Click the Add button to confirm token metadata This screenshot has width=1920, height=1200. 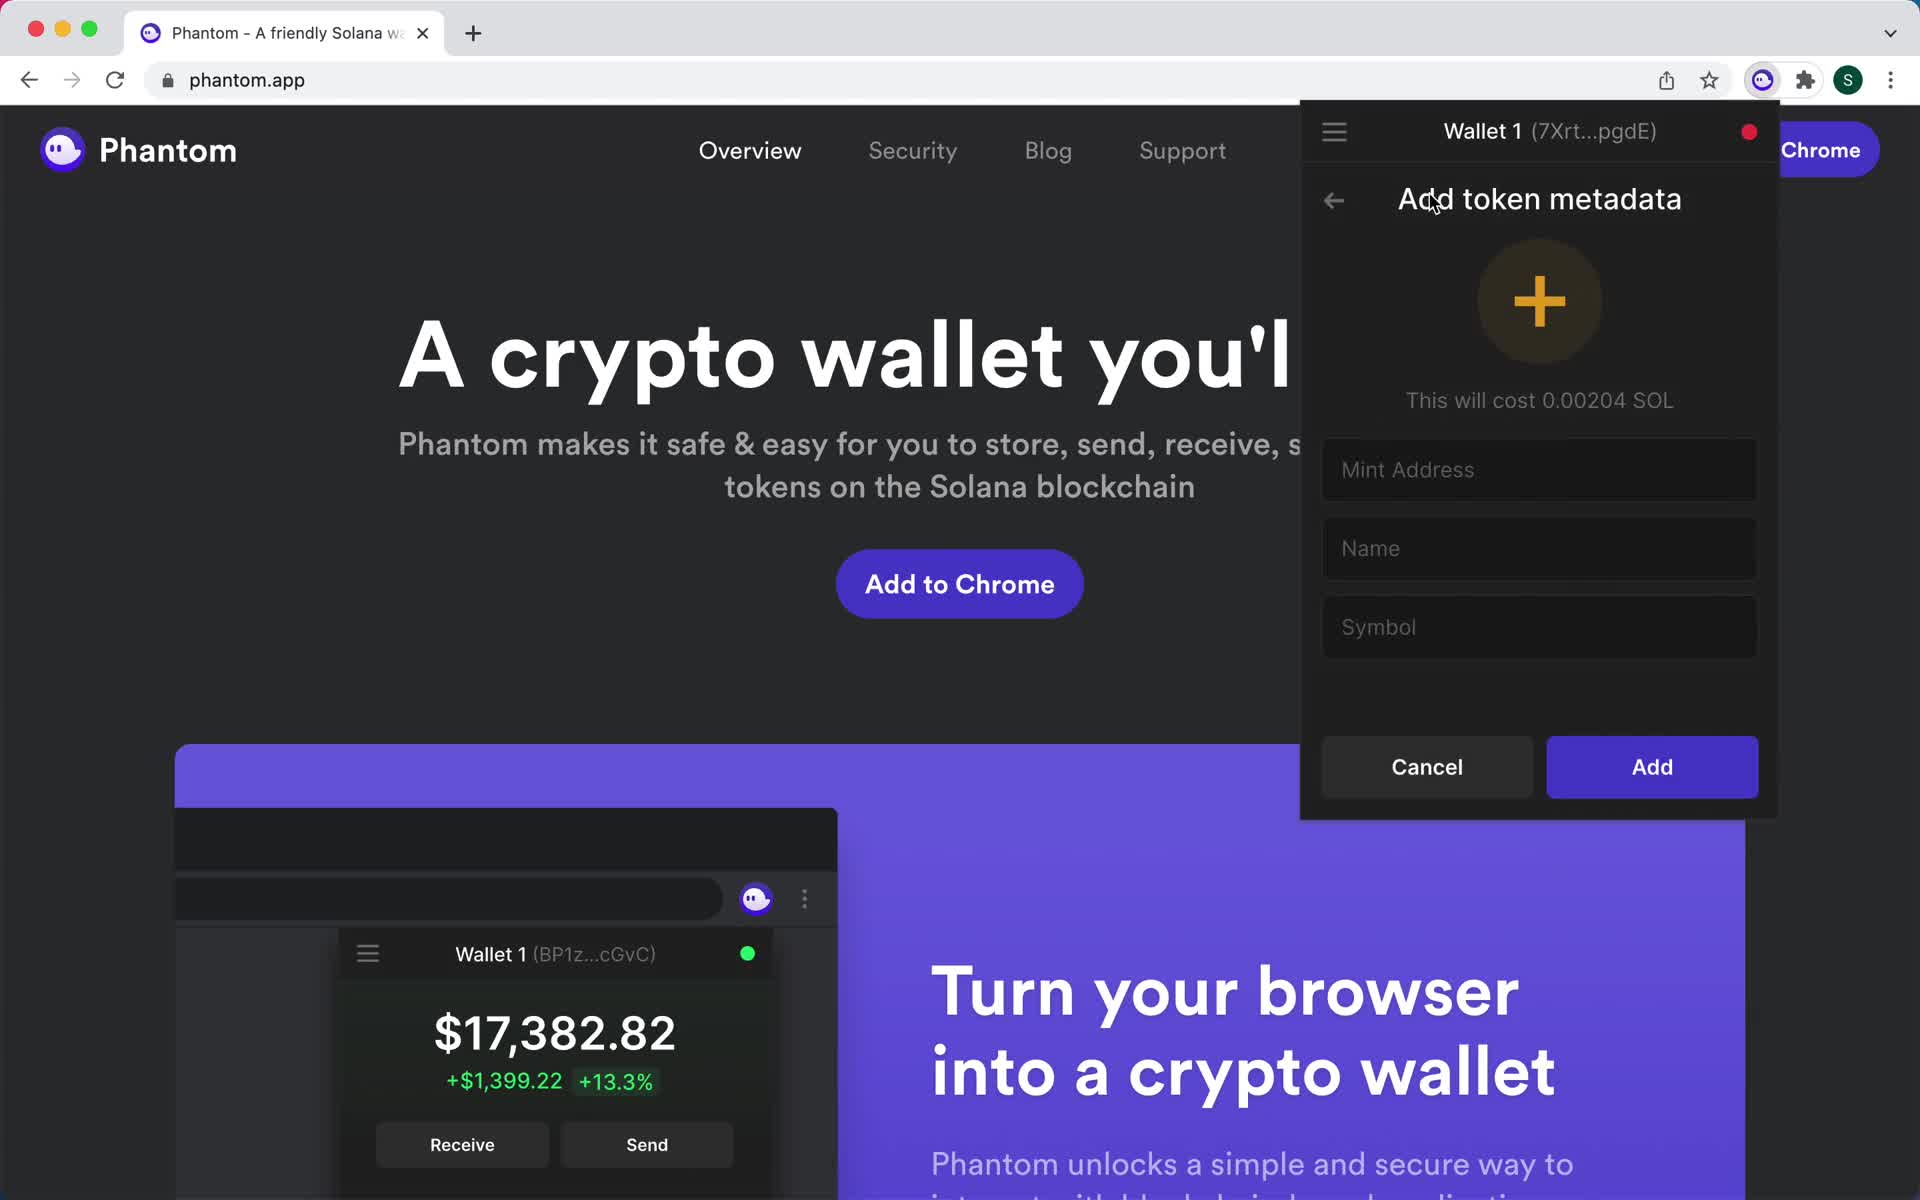pyautogui.click(x=1652, y=766)
